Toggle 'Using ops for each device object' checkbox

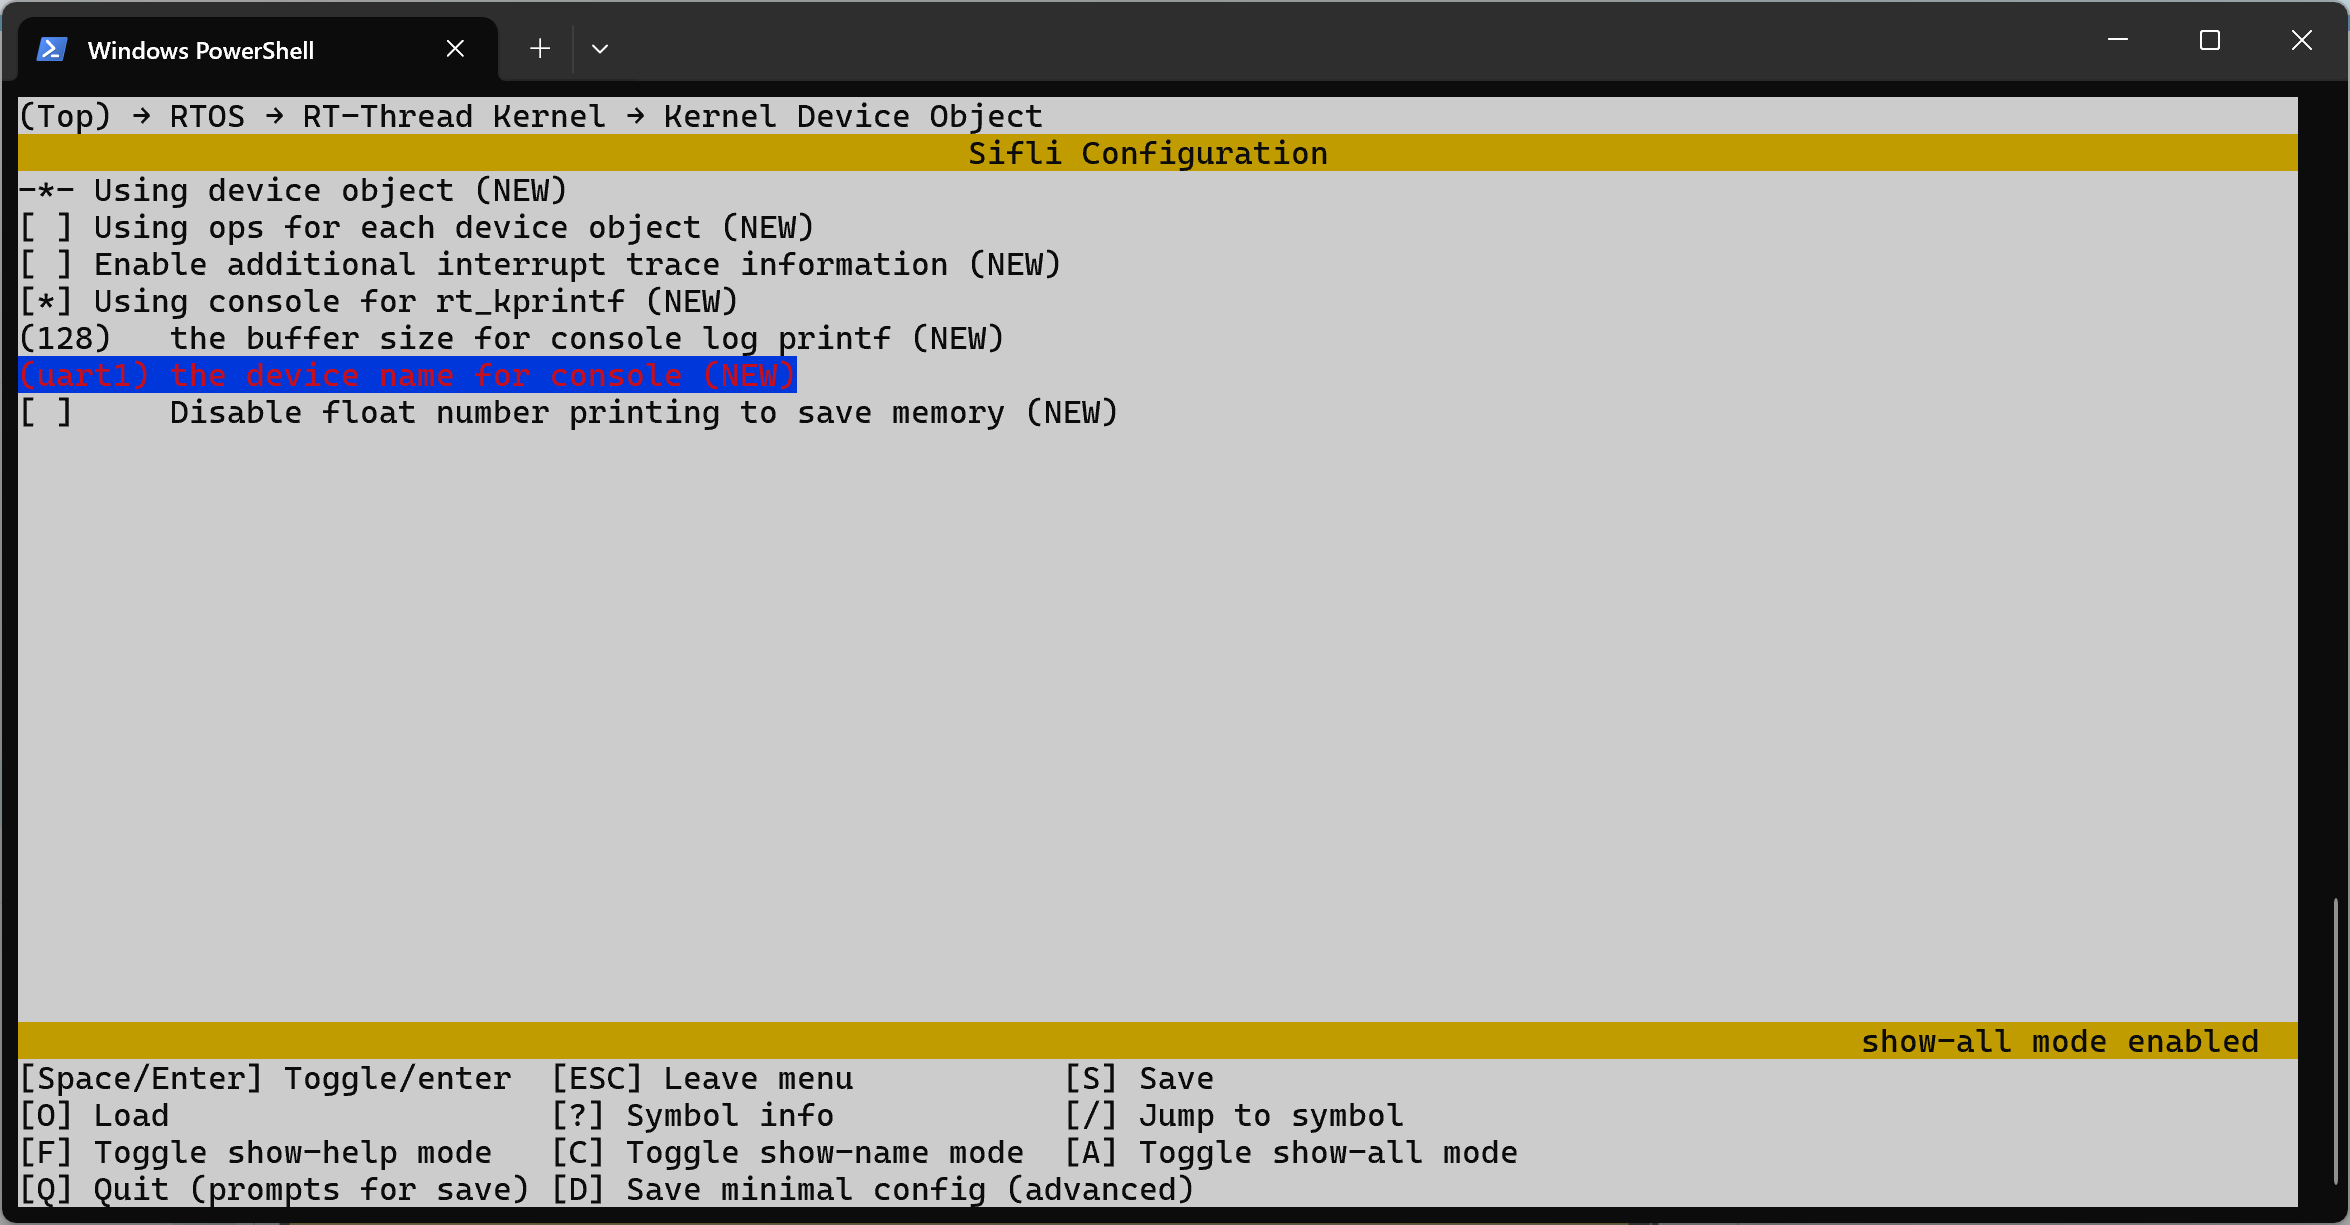coord(46,228)
